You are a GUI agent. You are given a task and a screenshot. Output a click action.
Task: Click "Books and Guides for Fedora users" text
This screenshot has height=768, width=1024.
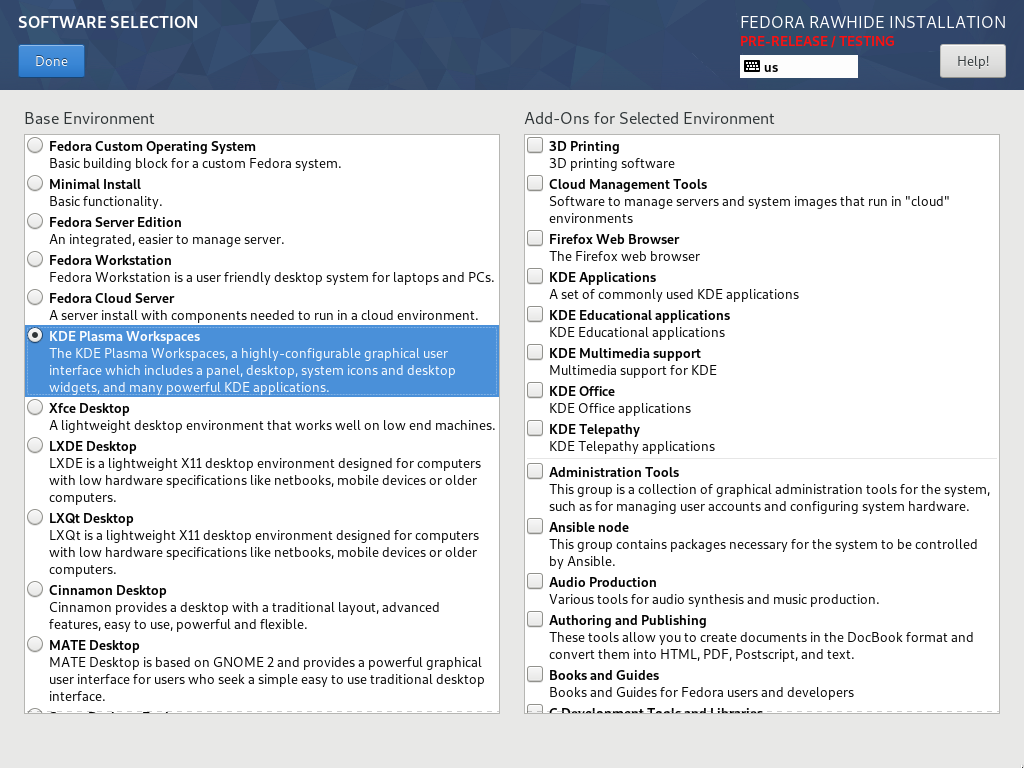click(701, 692)
